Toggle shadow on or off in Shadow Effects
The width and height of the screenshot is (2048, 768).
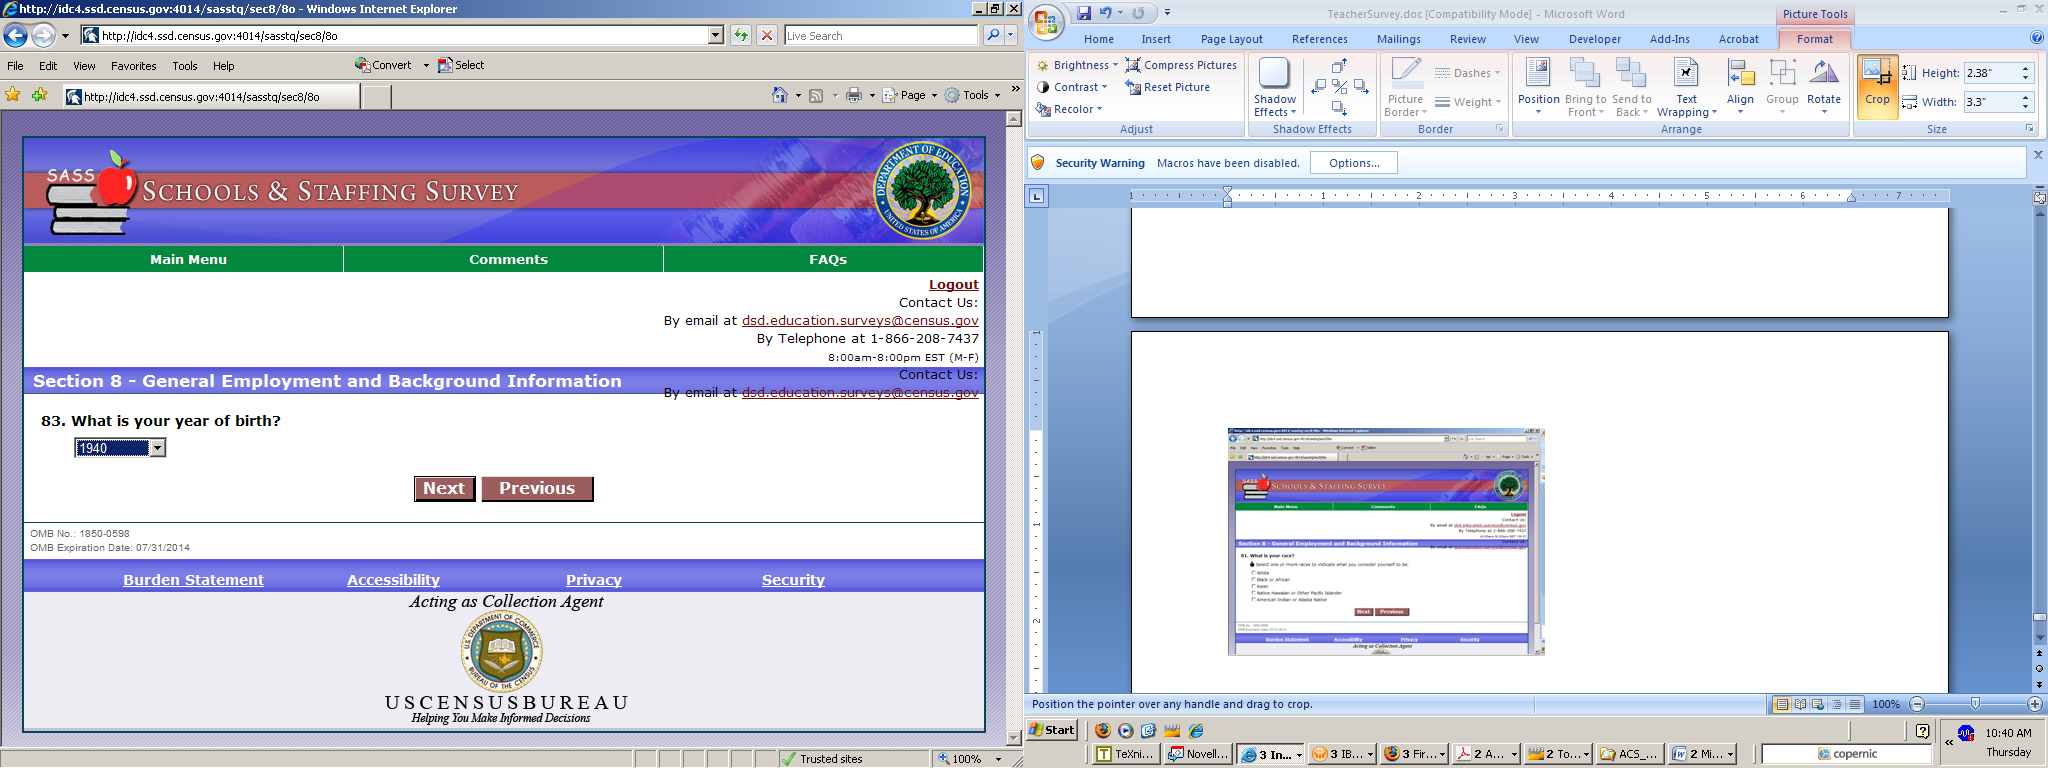point(1340,87)
